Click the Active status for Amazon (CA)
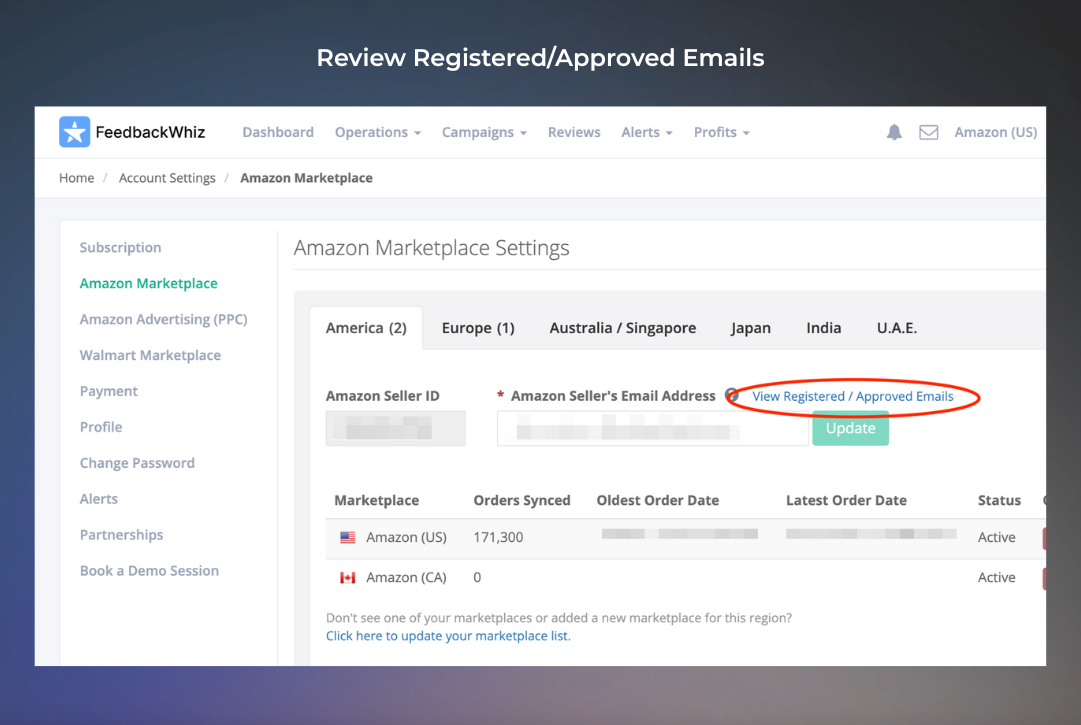Screen dimensions: 1081x725 click(x=996, y=578)
